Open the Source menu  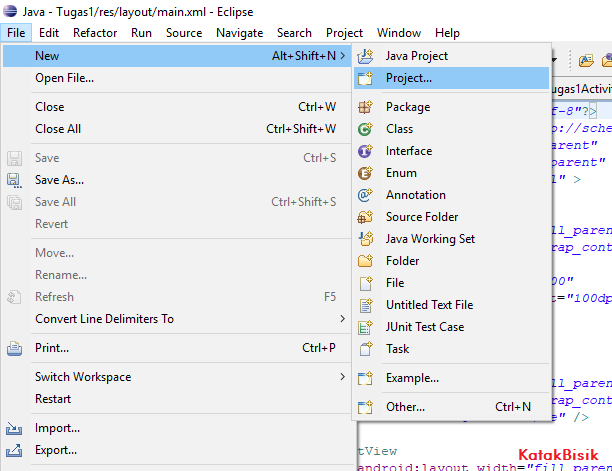[x=184, y=33]
